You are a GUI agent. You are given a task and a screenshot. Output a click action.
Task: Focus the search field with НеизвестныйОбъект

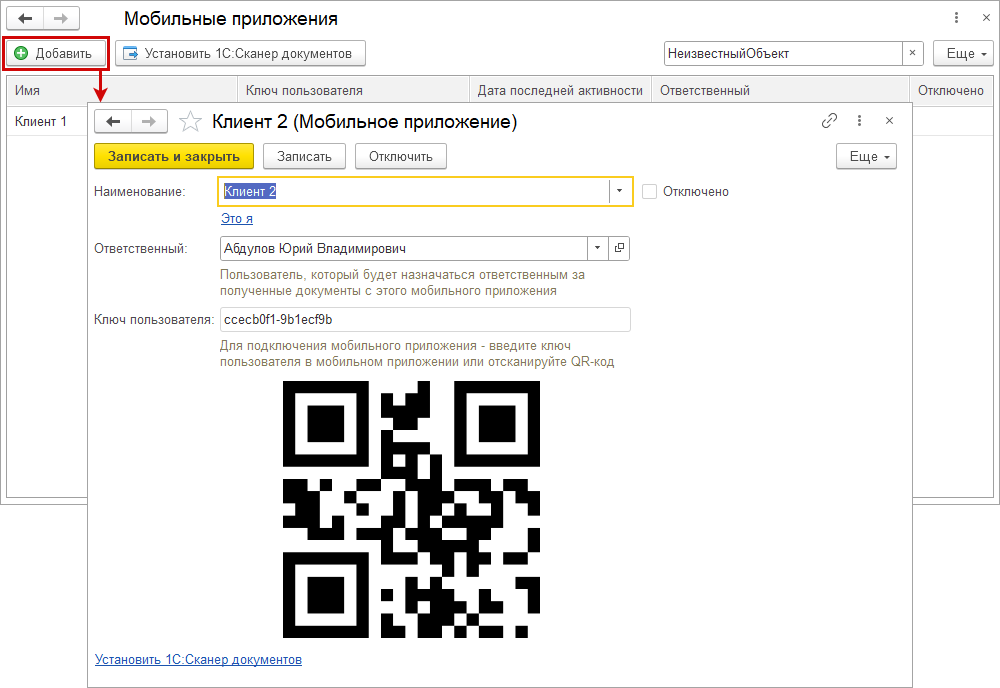783,54
